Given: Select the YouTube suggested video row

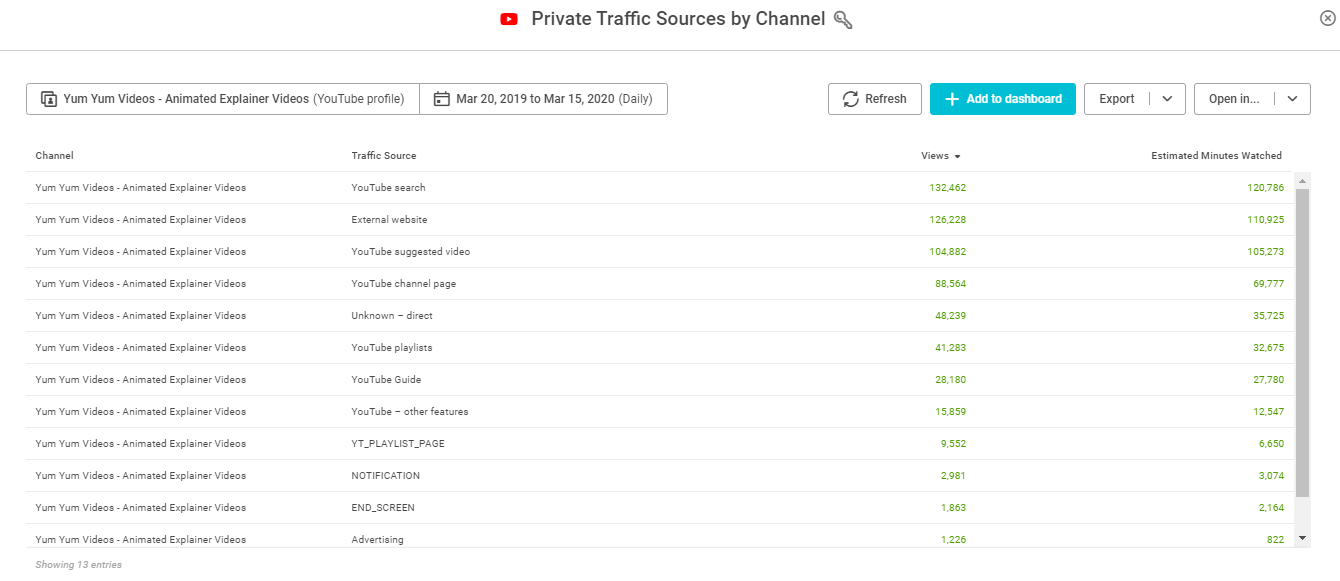Looking at the screenshot, I should point(660,252).
